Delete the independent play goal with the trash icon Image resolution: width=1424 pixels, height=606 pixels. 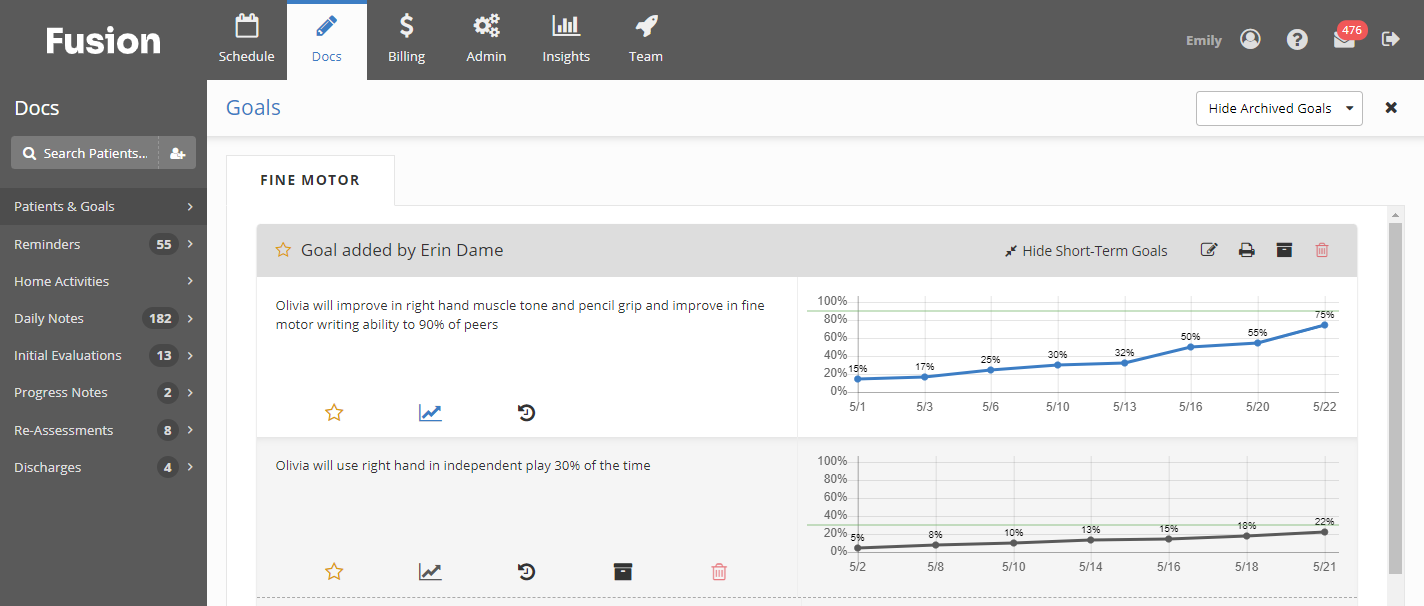(x=718, y=571)
